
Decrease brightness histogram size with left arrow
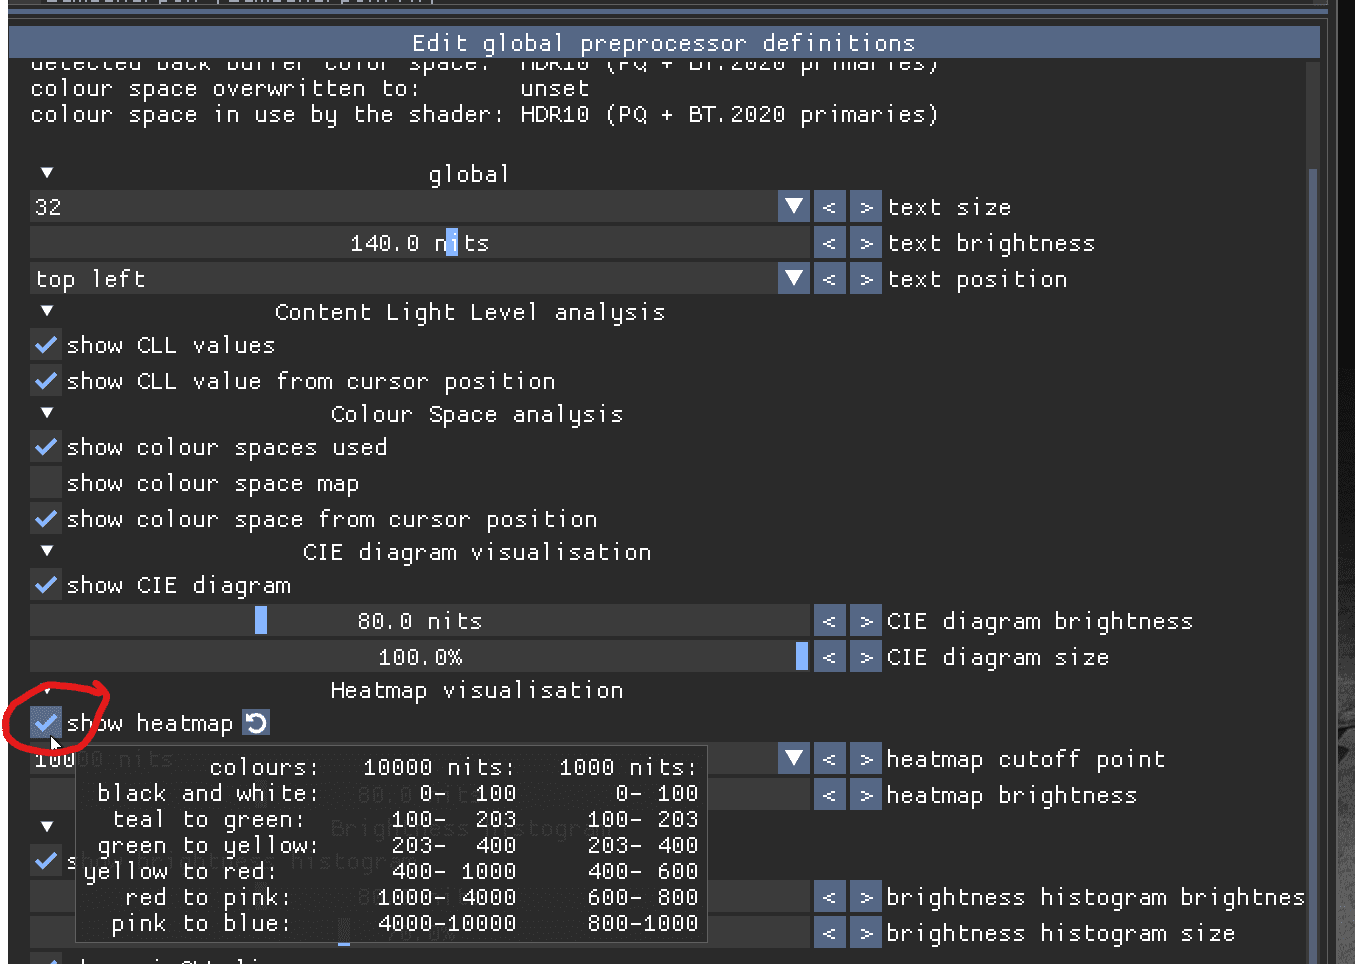tap(829, 933)
